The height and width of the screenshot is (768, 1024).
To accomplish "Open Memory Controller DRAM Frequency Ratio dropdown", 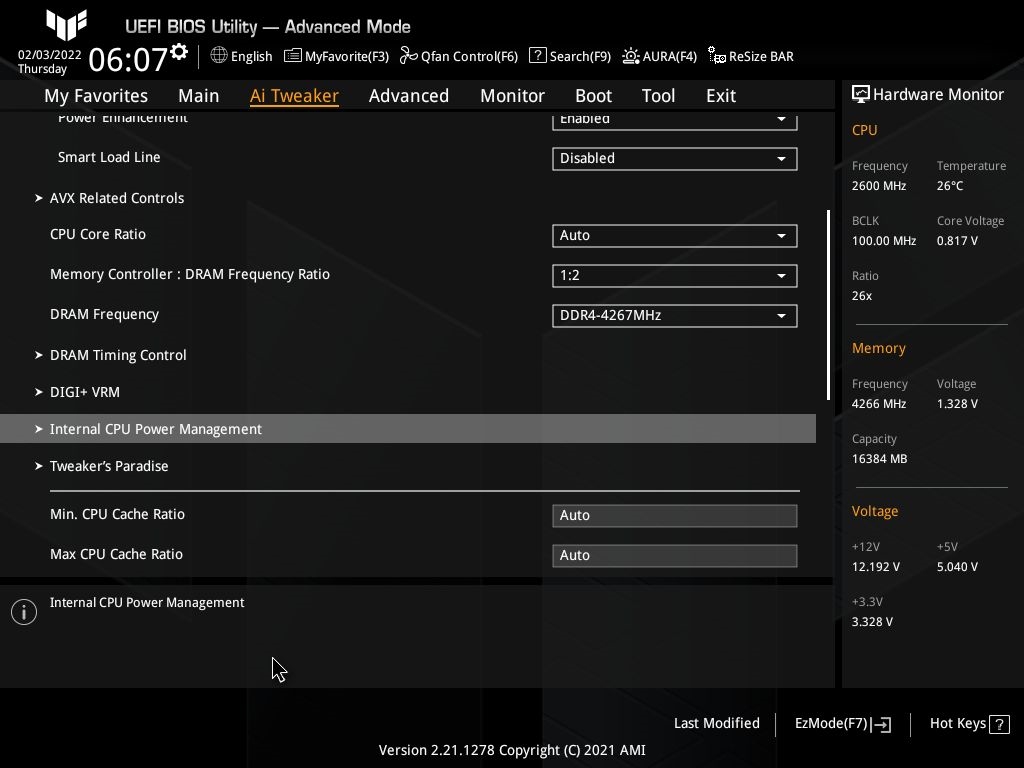I will tap(675, 276).
